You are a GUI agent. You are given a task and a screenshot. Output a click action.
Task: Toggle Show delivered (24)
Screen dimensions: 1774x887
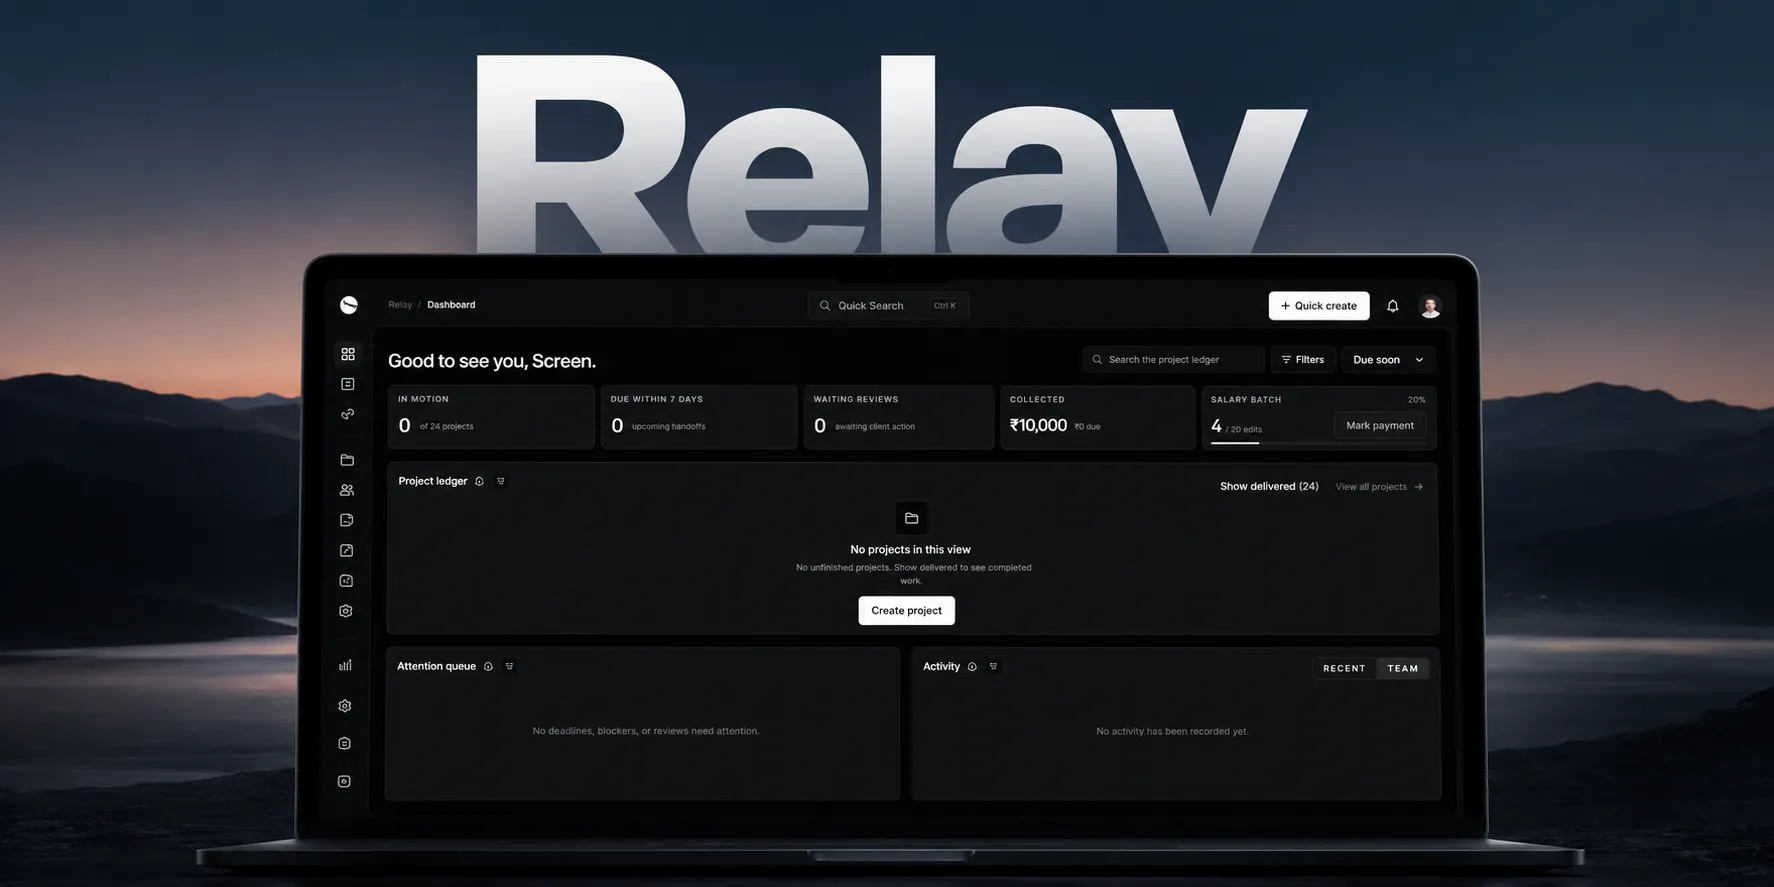(x=1269, y=487)
